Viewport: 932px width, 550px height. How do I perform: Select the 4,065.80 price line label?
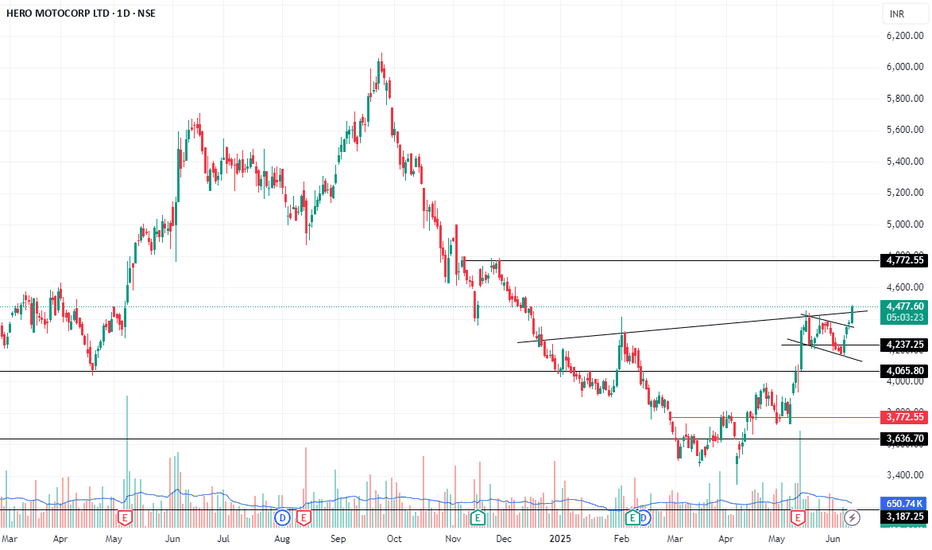pos(904,371)
